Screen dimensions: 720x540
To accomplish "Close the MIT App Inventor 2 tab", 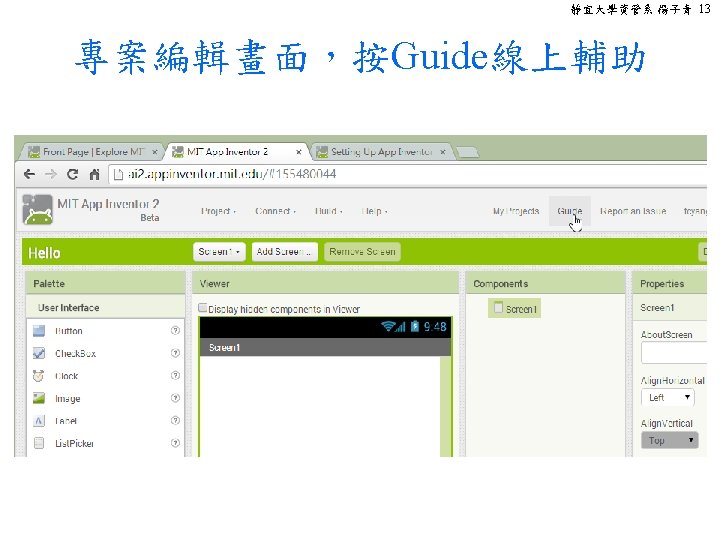I will tap(298, 152).
